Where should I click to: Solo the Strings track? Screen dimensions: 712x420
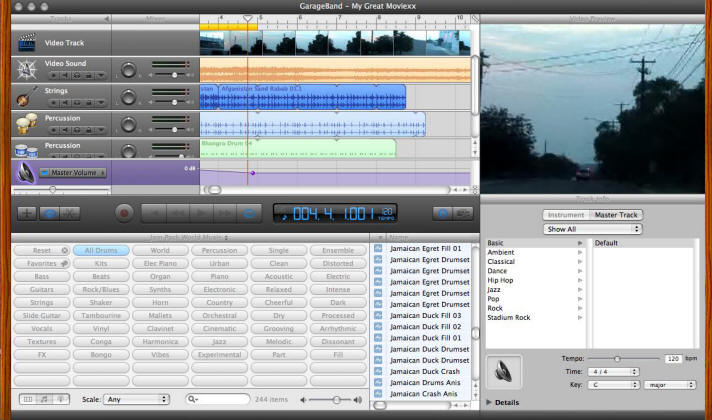click(x=77, y=103)
